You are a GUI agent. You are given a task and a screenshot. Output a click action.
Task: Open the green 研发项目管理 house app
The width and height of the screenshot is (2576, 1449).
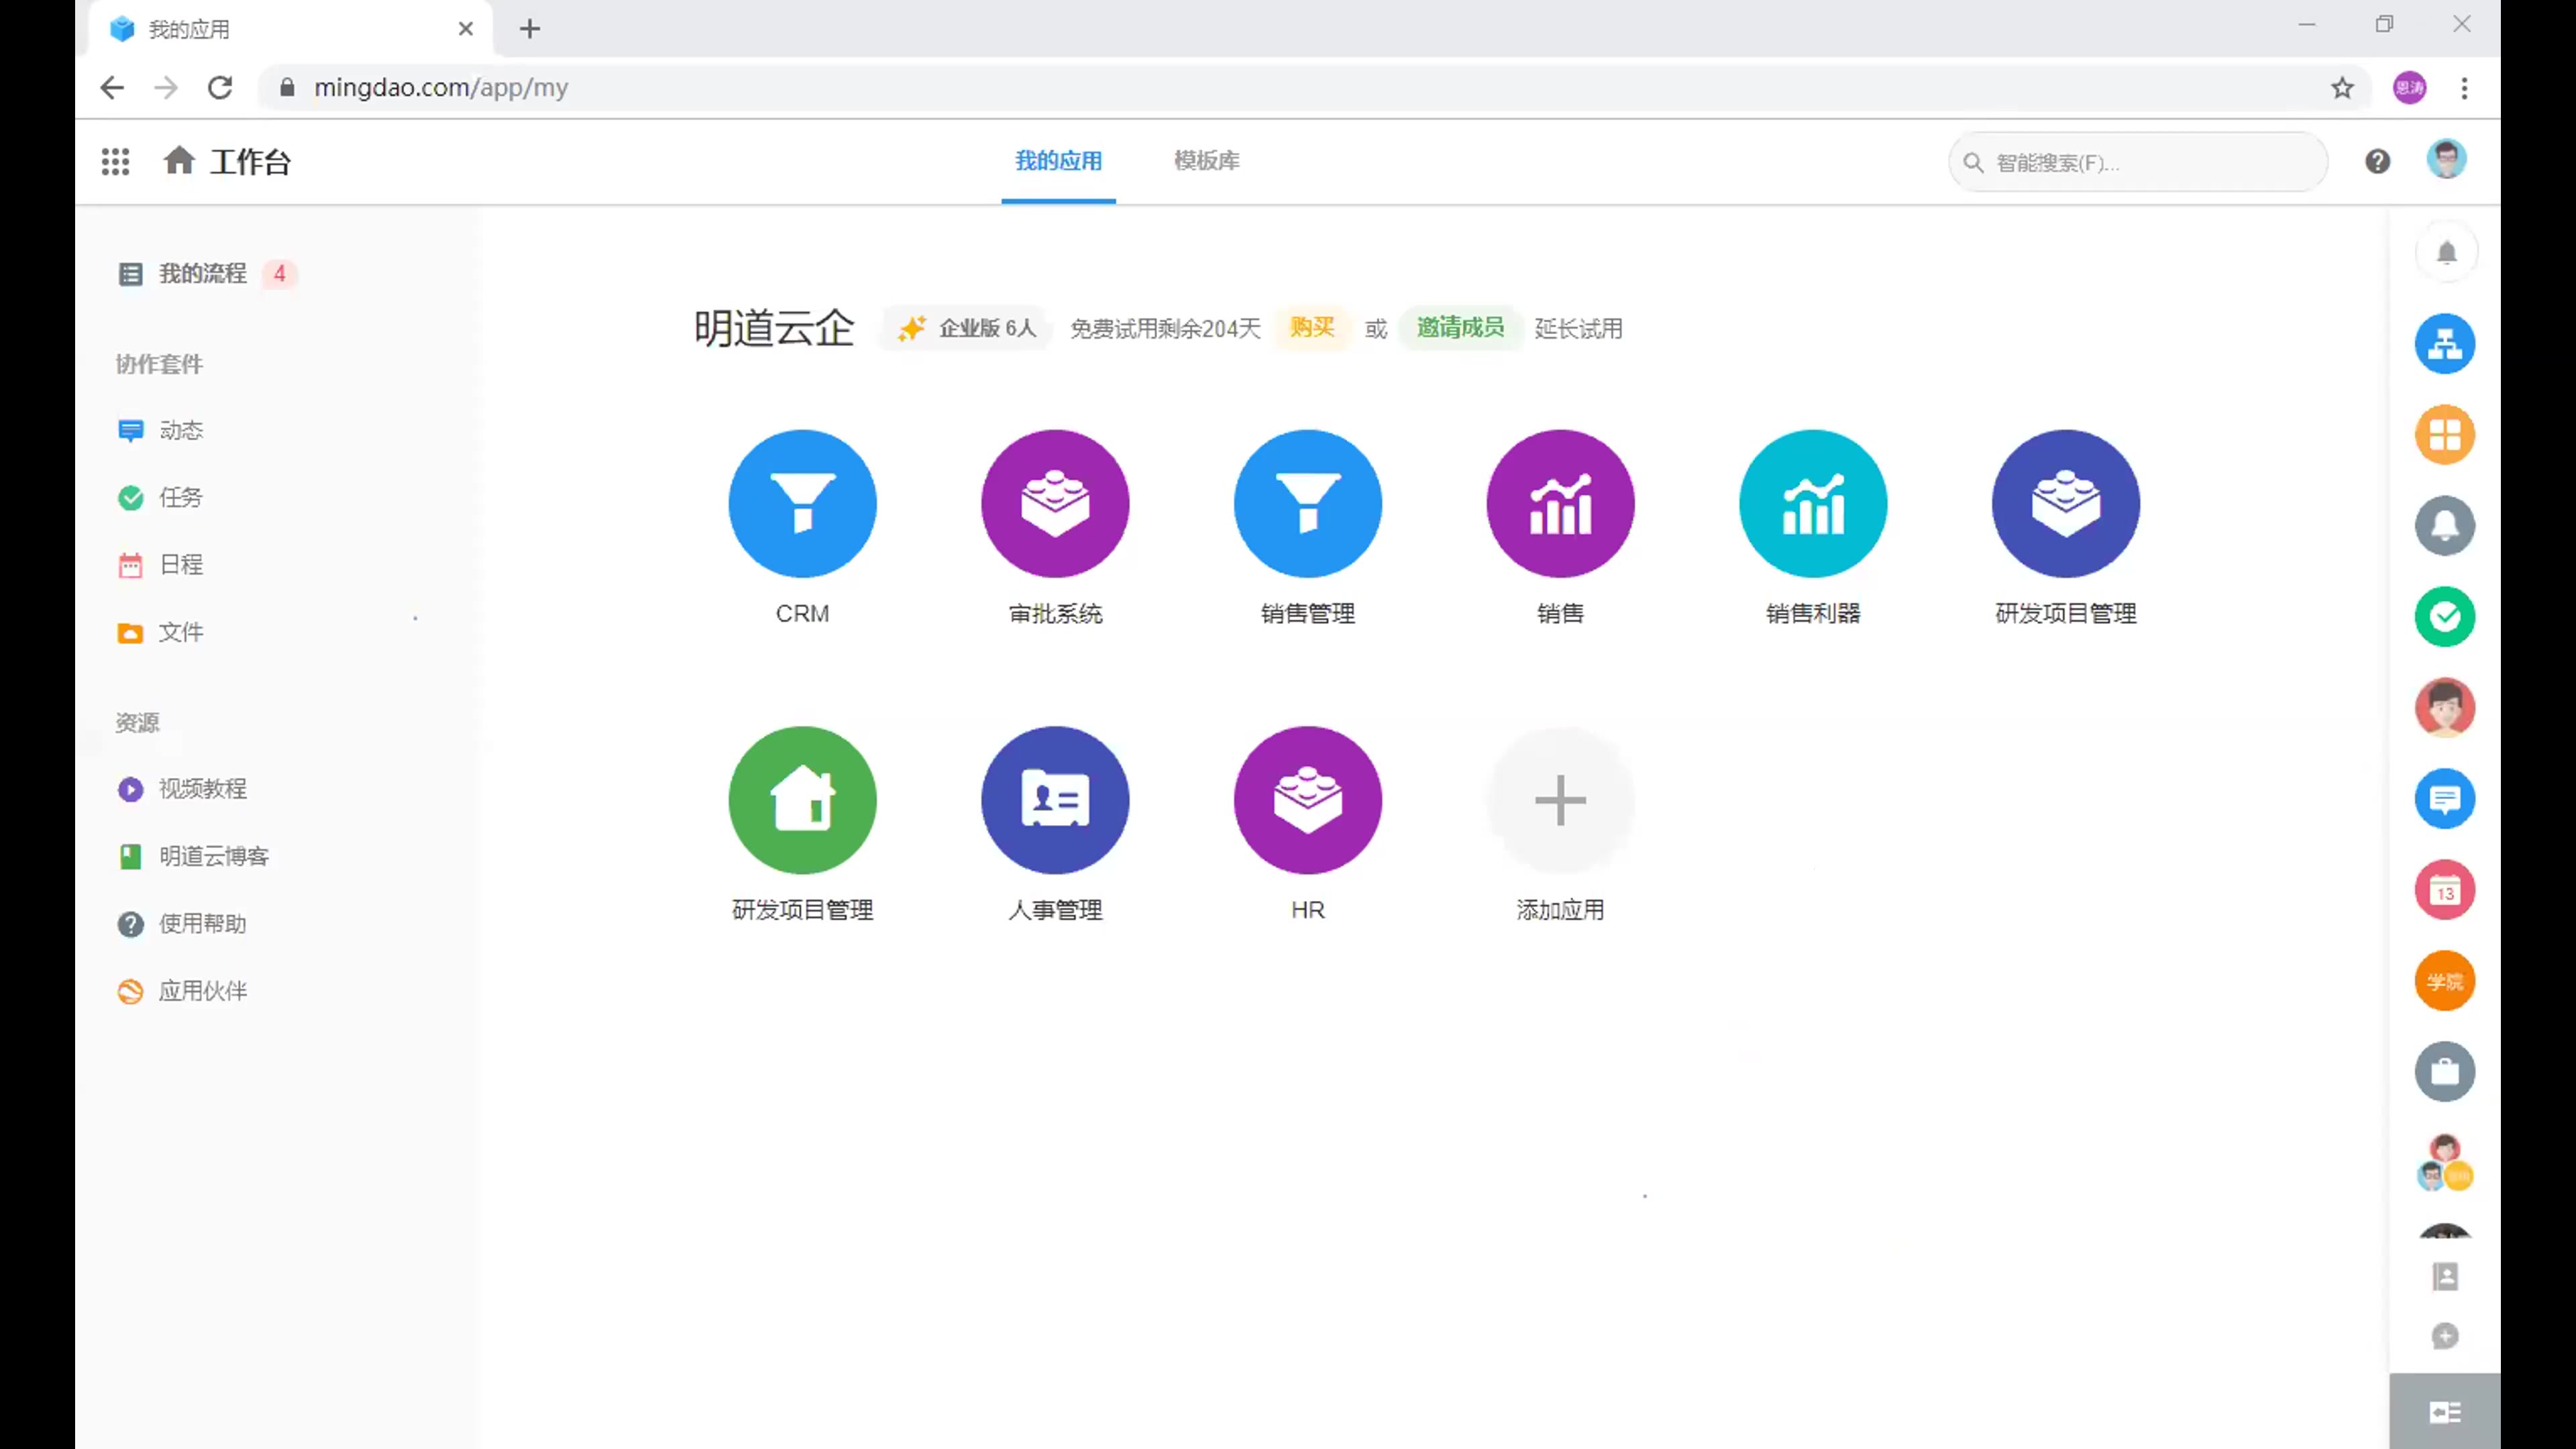click(x=802, y=800)
